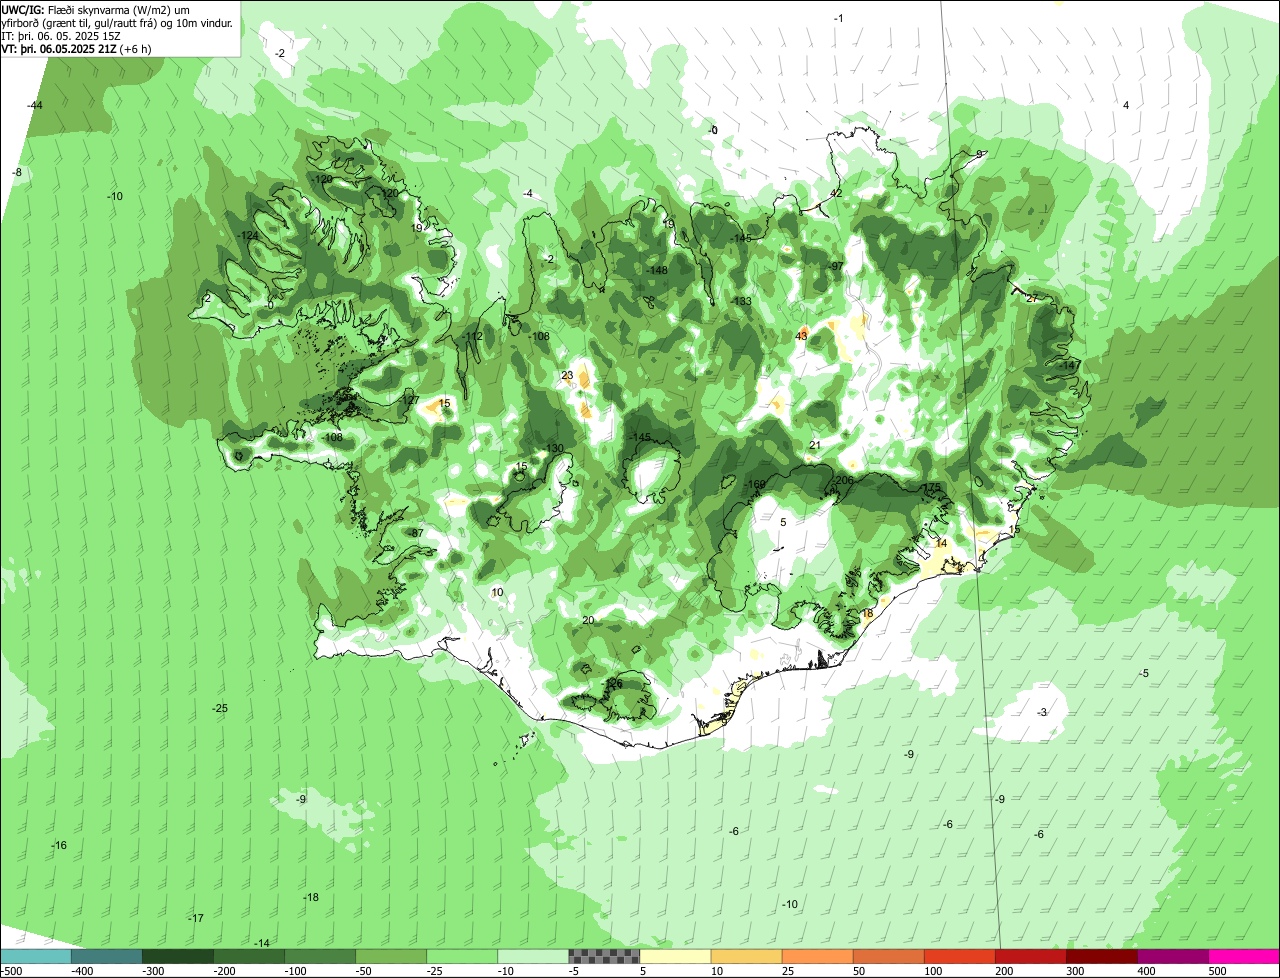The width and height of the screenshot is (1280, 978).
Task: Select the dark maroon swatch between 300 and 400
Action: point(1101,957)
